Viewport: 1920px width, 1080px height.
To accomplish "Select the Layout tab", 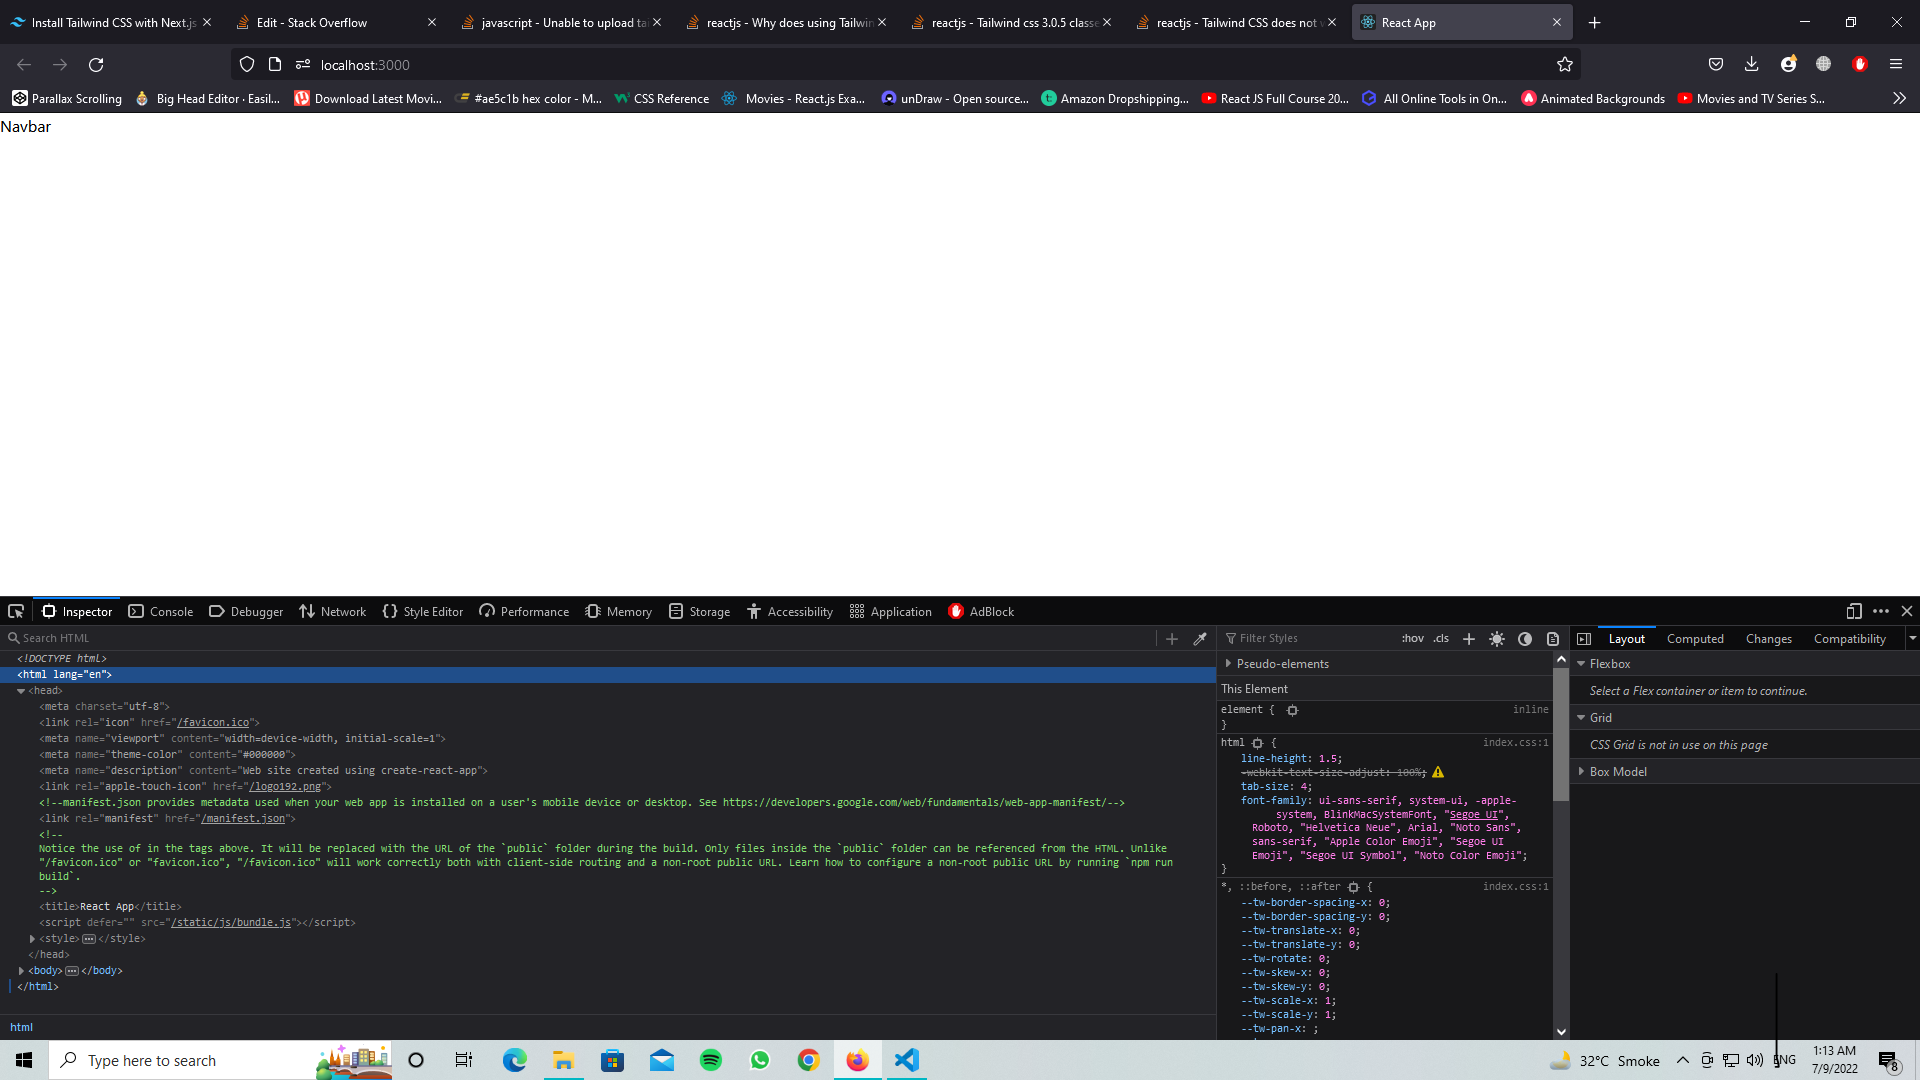I will (x=1626, y=638).
